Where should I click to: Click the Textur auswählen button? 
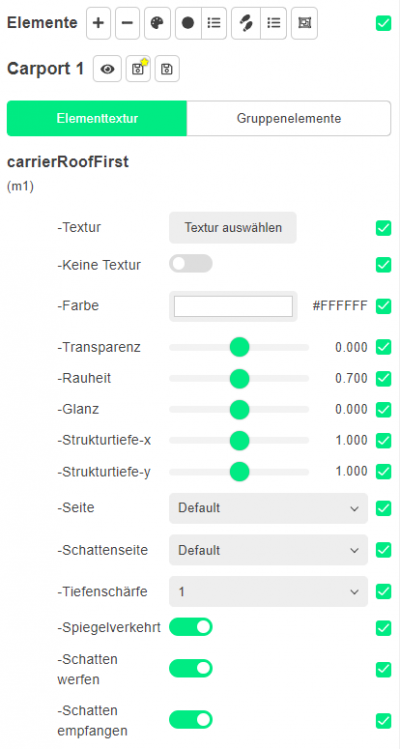click(233, 227)
